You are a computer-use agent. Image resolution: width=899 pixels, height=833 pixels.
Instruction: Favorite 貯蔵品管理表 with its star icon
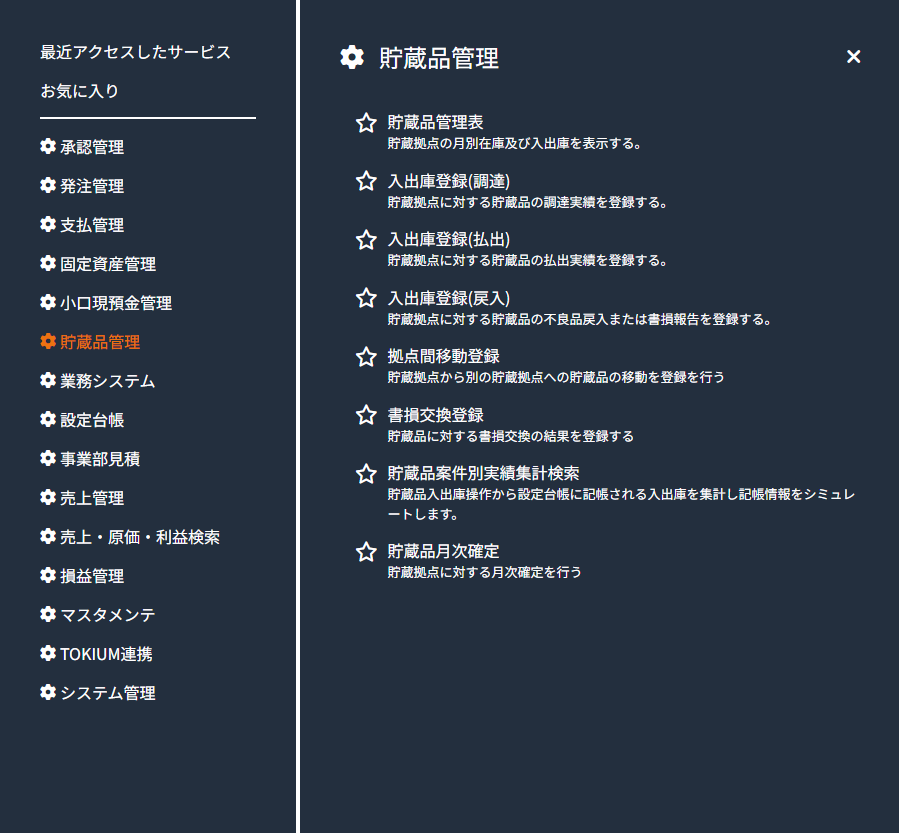(366, 123)
